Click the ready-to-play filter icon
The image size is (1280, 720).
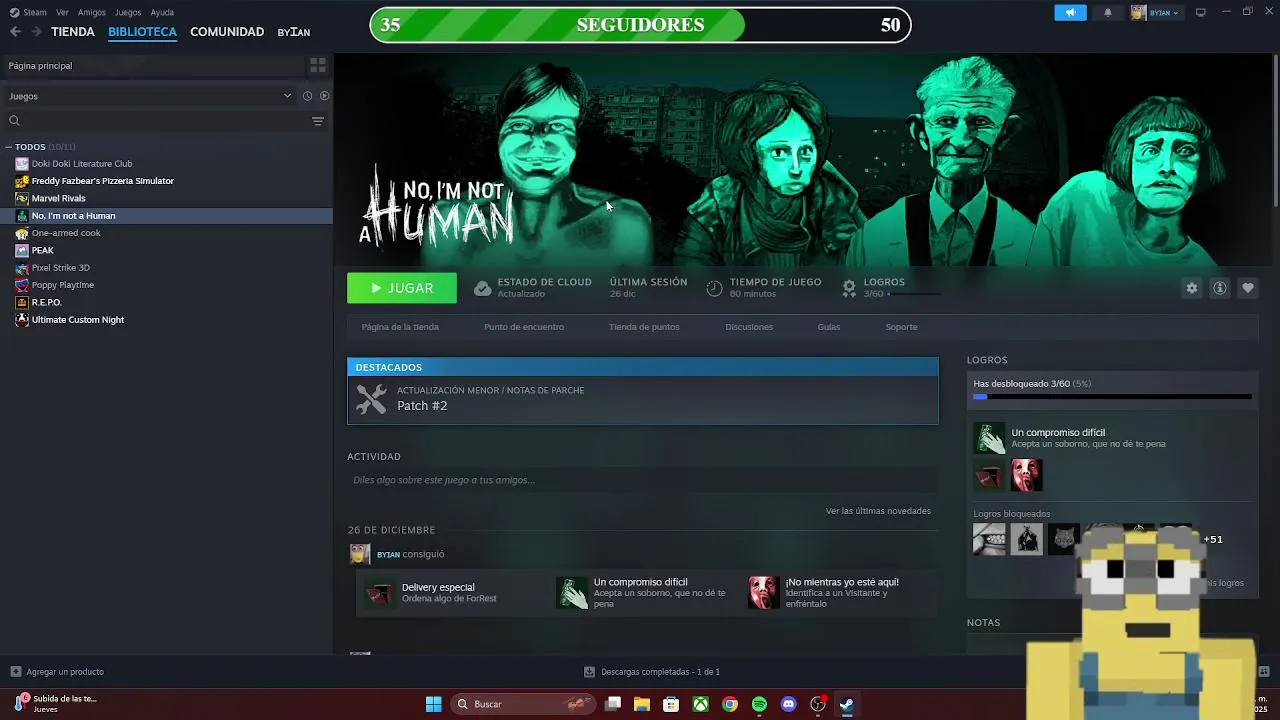pyautogui.click(x=324, y=96)
